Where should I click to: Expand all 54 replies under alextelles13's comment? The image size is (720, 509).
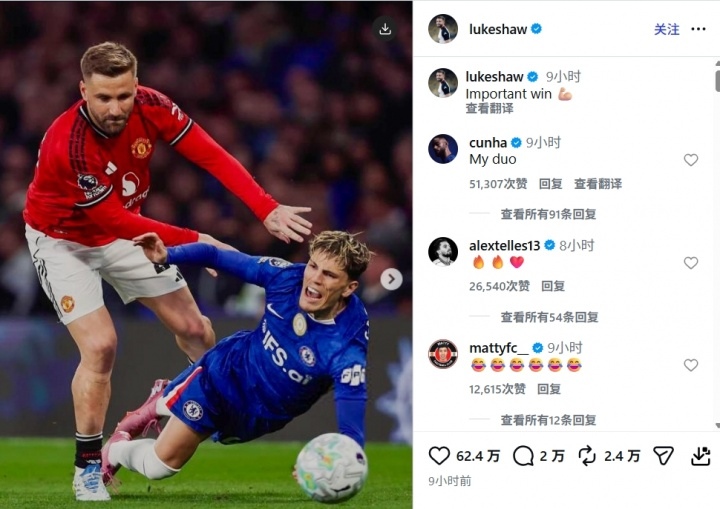tap(549, 317)
